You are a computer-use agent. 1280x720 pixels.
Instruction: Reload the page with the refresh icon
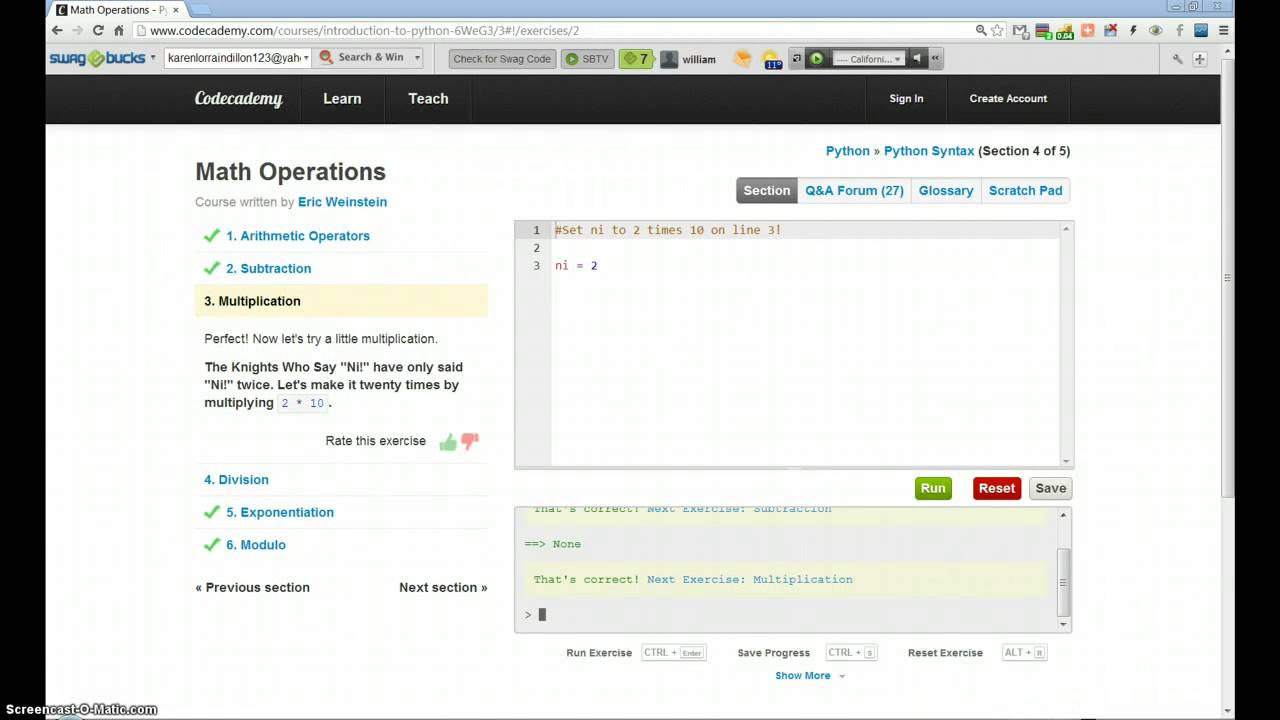pyautogui.click(x=98, y=31)
